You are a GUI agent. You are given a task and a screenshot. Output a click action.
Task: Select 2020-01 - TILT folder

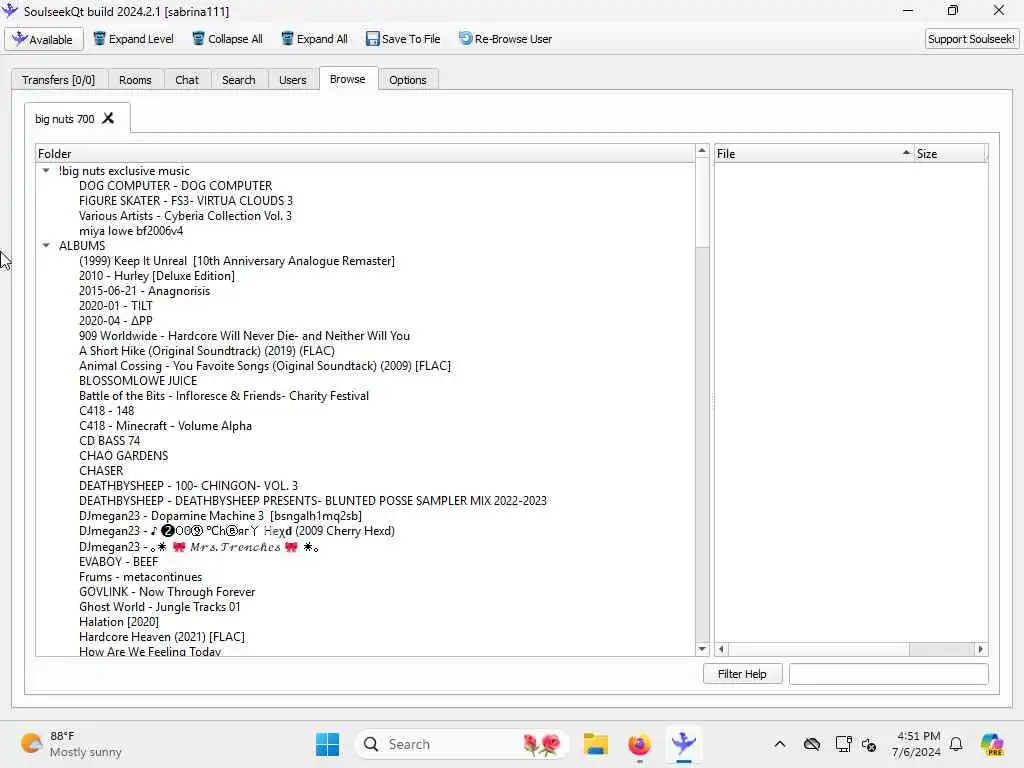(116, 306)
